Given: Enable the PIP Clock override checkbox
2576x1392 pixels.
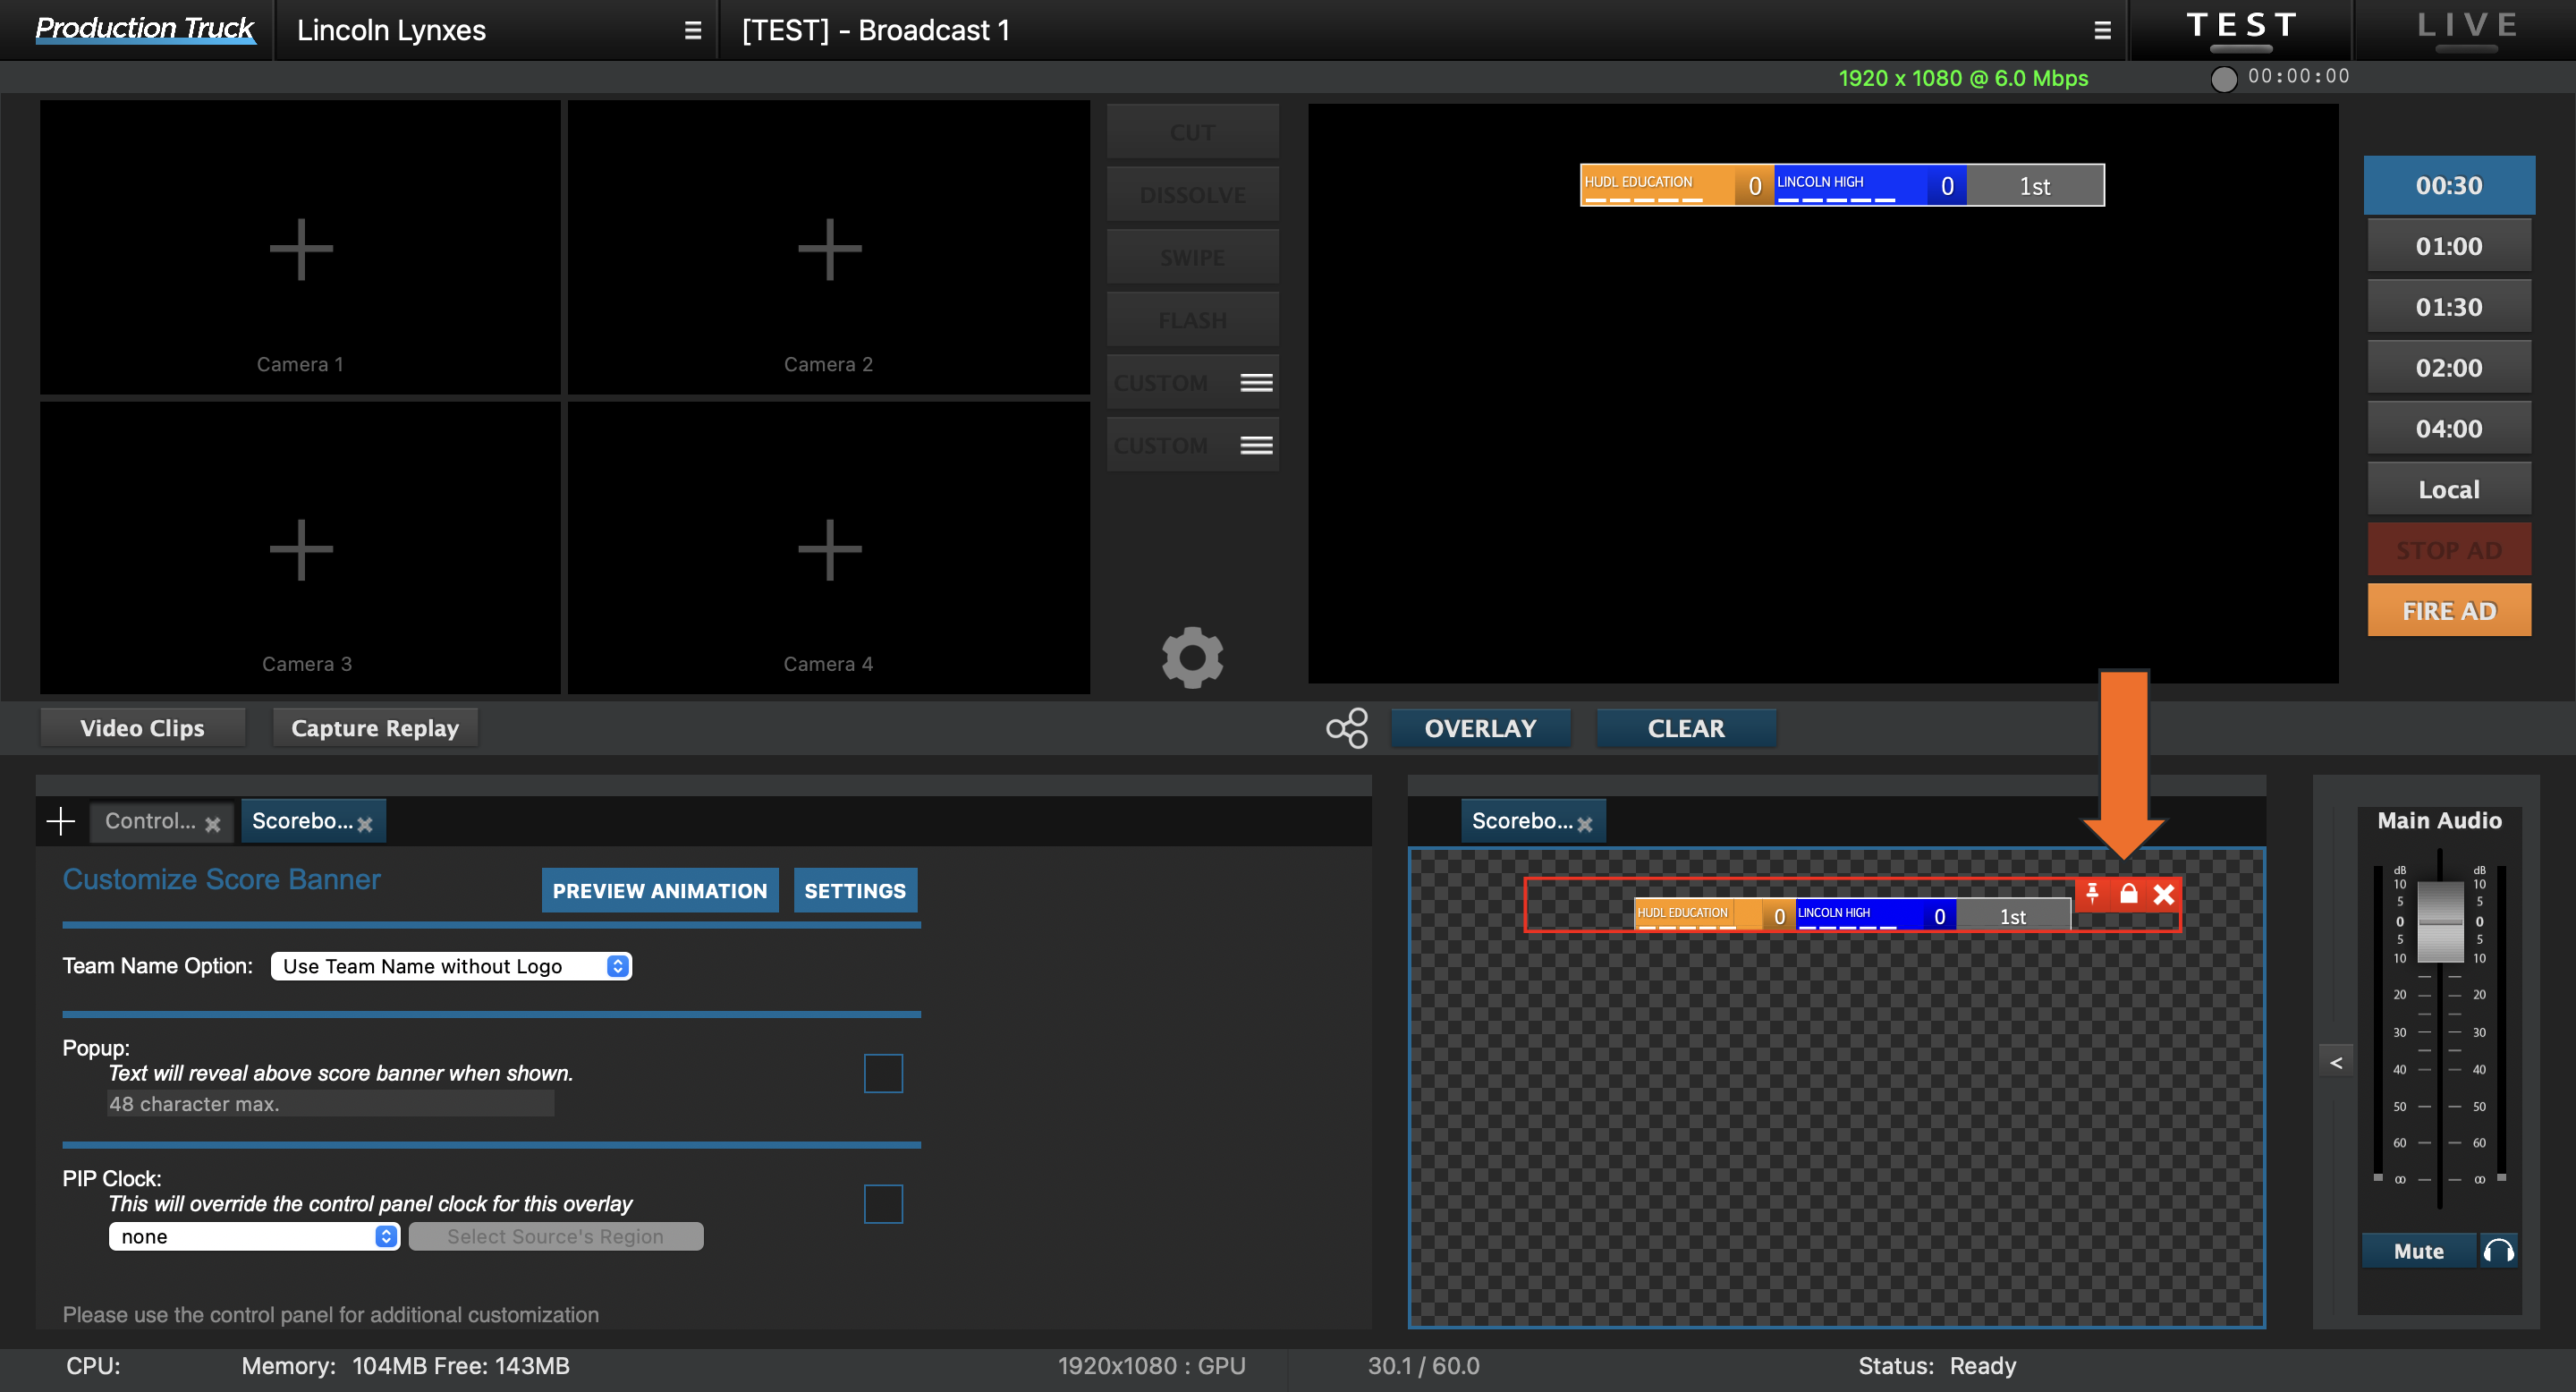Looking at the screenshot, I should click(x=883, y=1204).
